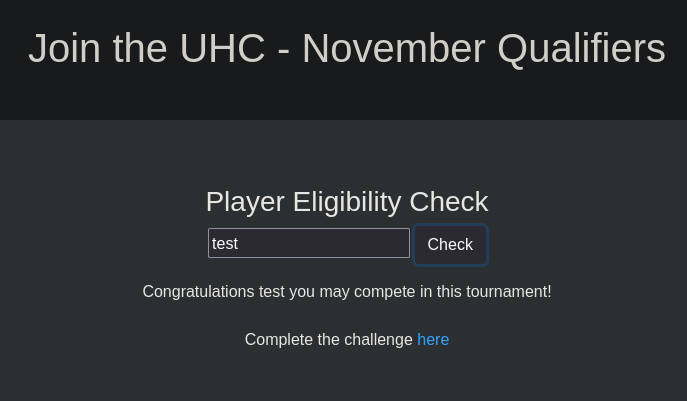Image resolution: width=687 pixels, height=401 pixels.
Task: Click the word "November" in the title
Action: pyautogui.click(x=393, y=48)
